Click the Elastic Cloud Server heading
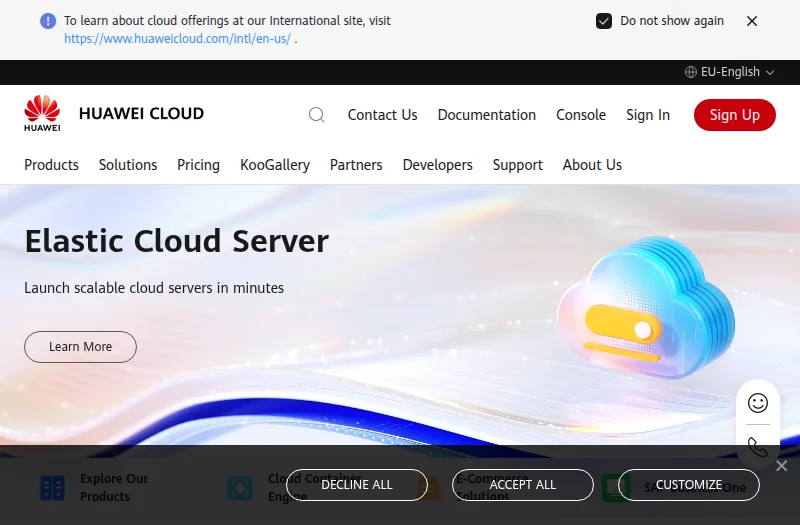Screen dimensions: 800x525 point(177,241)
